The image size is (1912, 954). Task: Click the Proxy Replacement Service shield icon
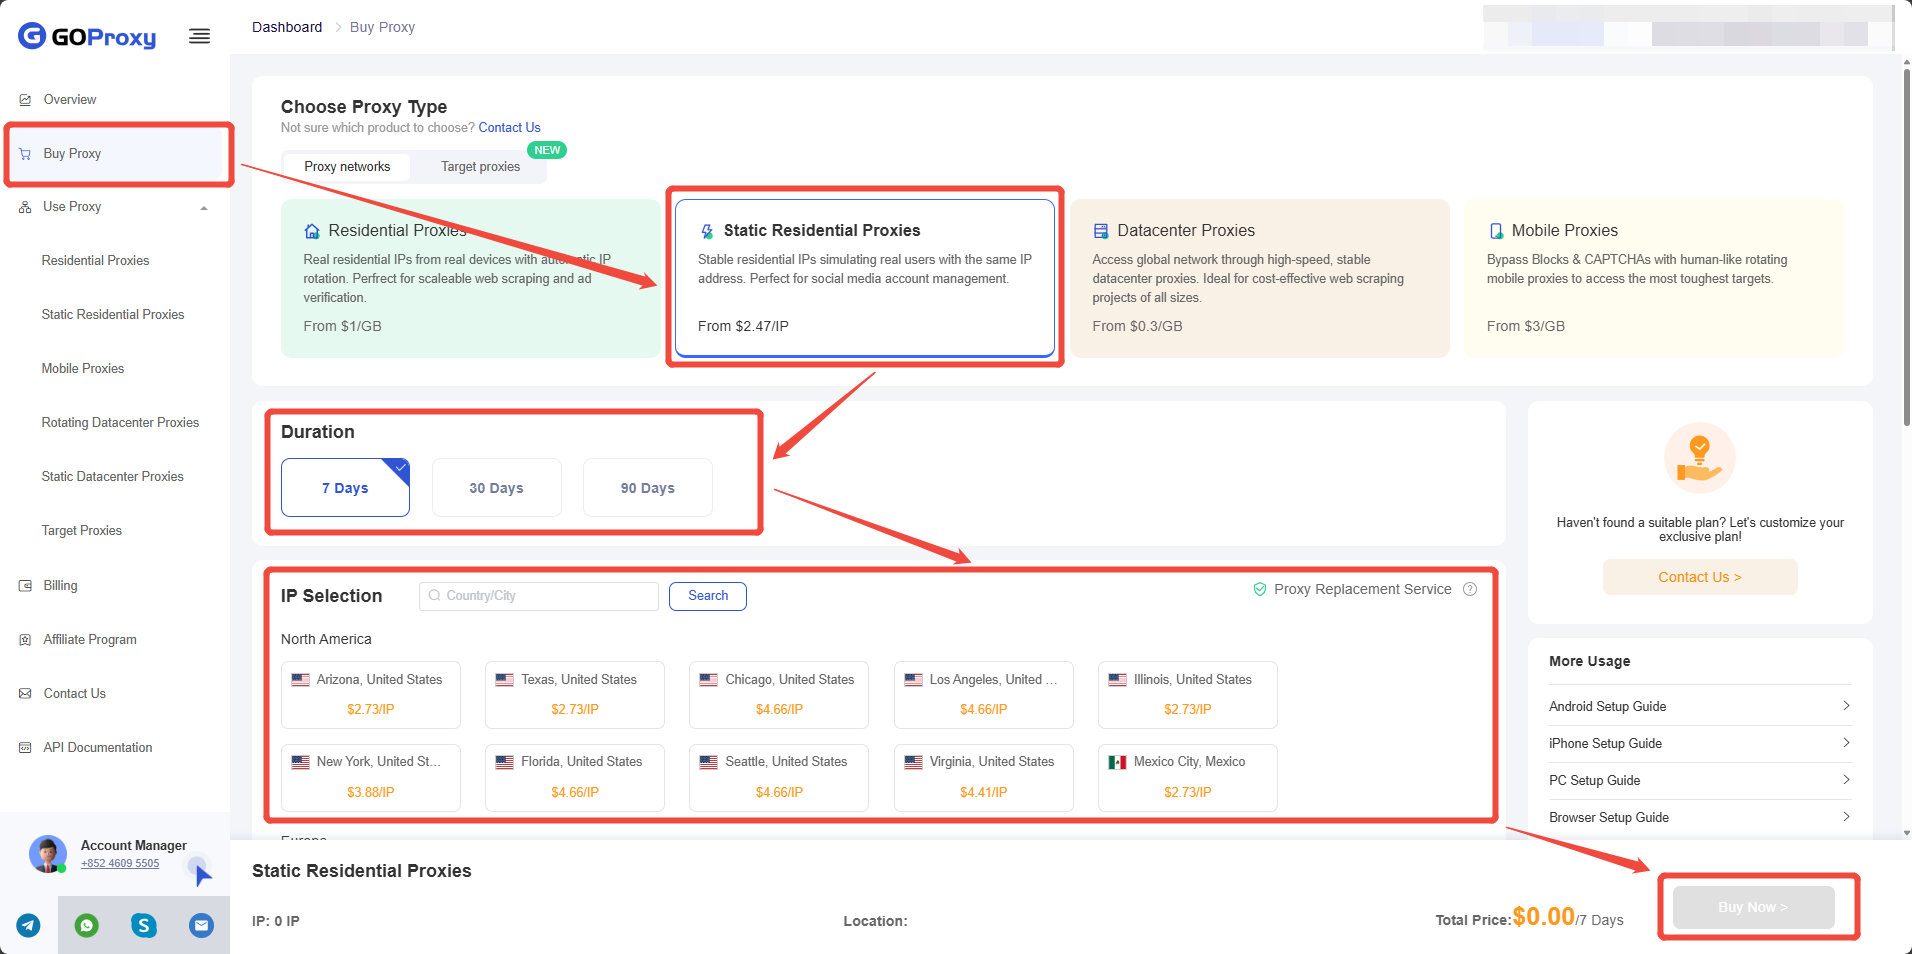coord(1260,589)
